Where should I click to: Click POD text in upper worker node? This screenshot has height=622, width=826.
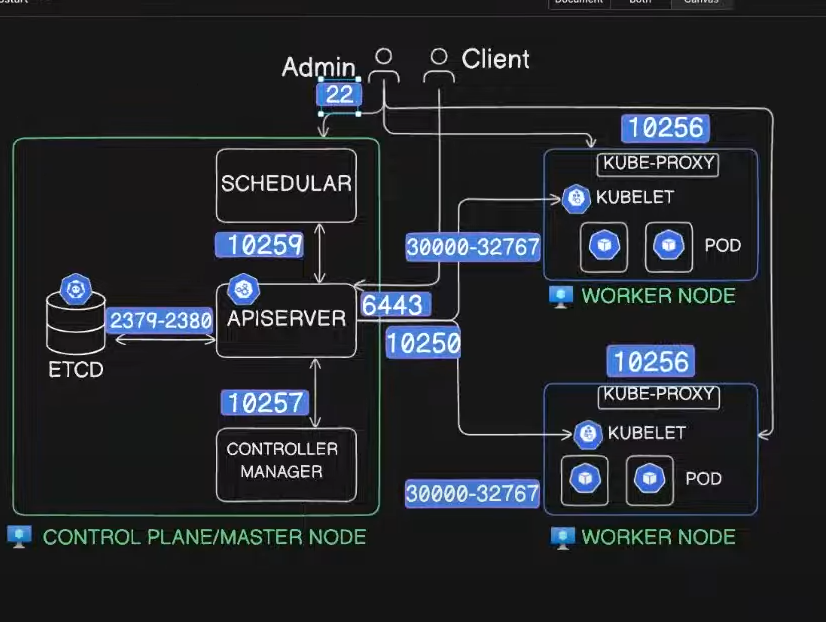pos(723,245)
